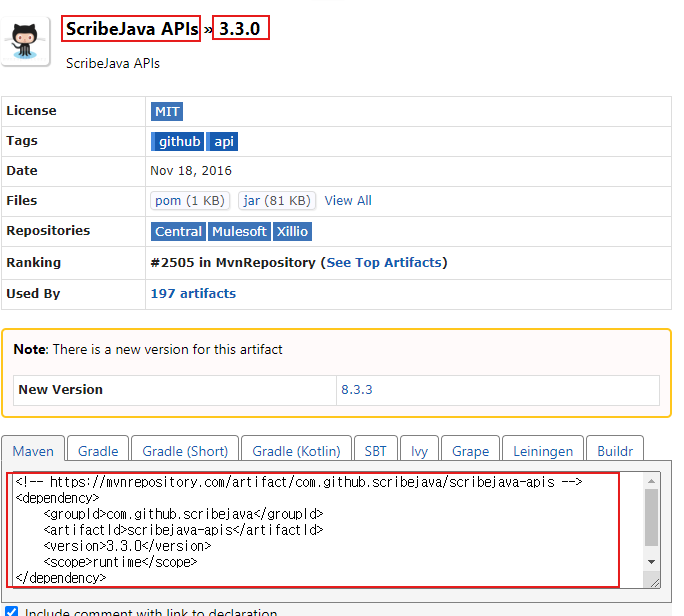Select the api tag
684x616 pixels.
click(x=222, y=141)
